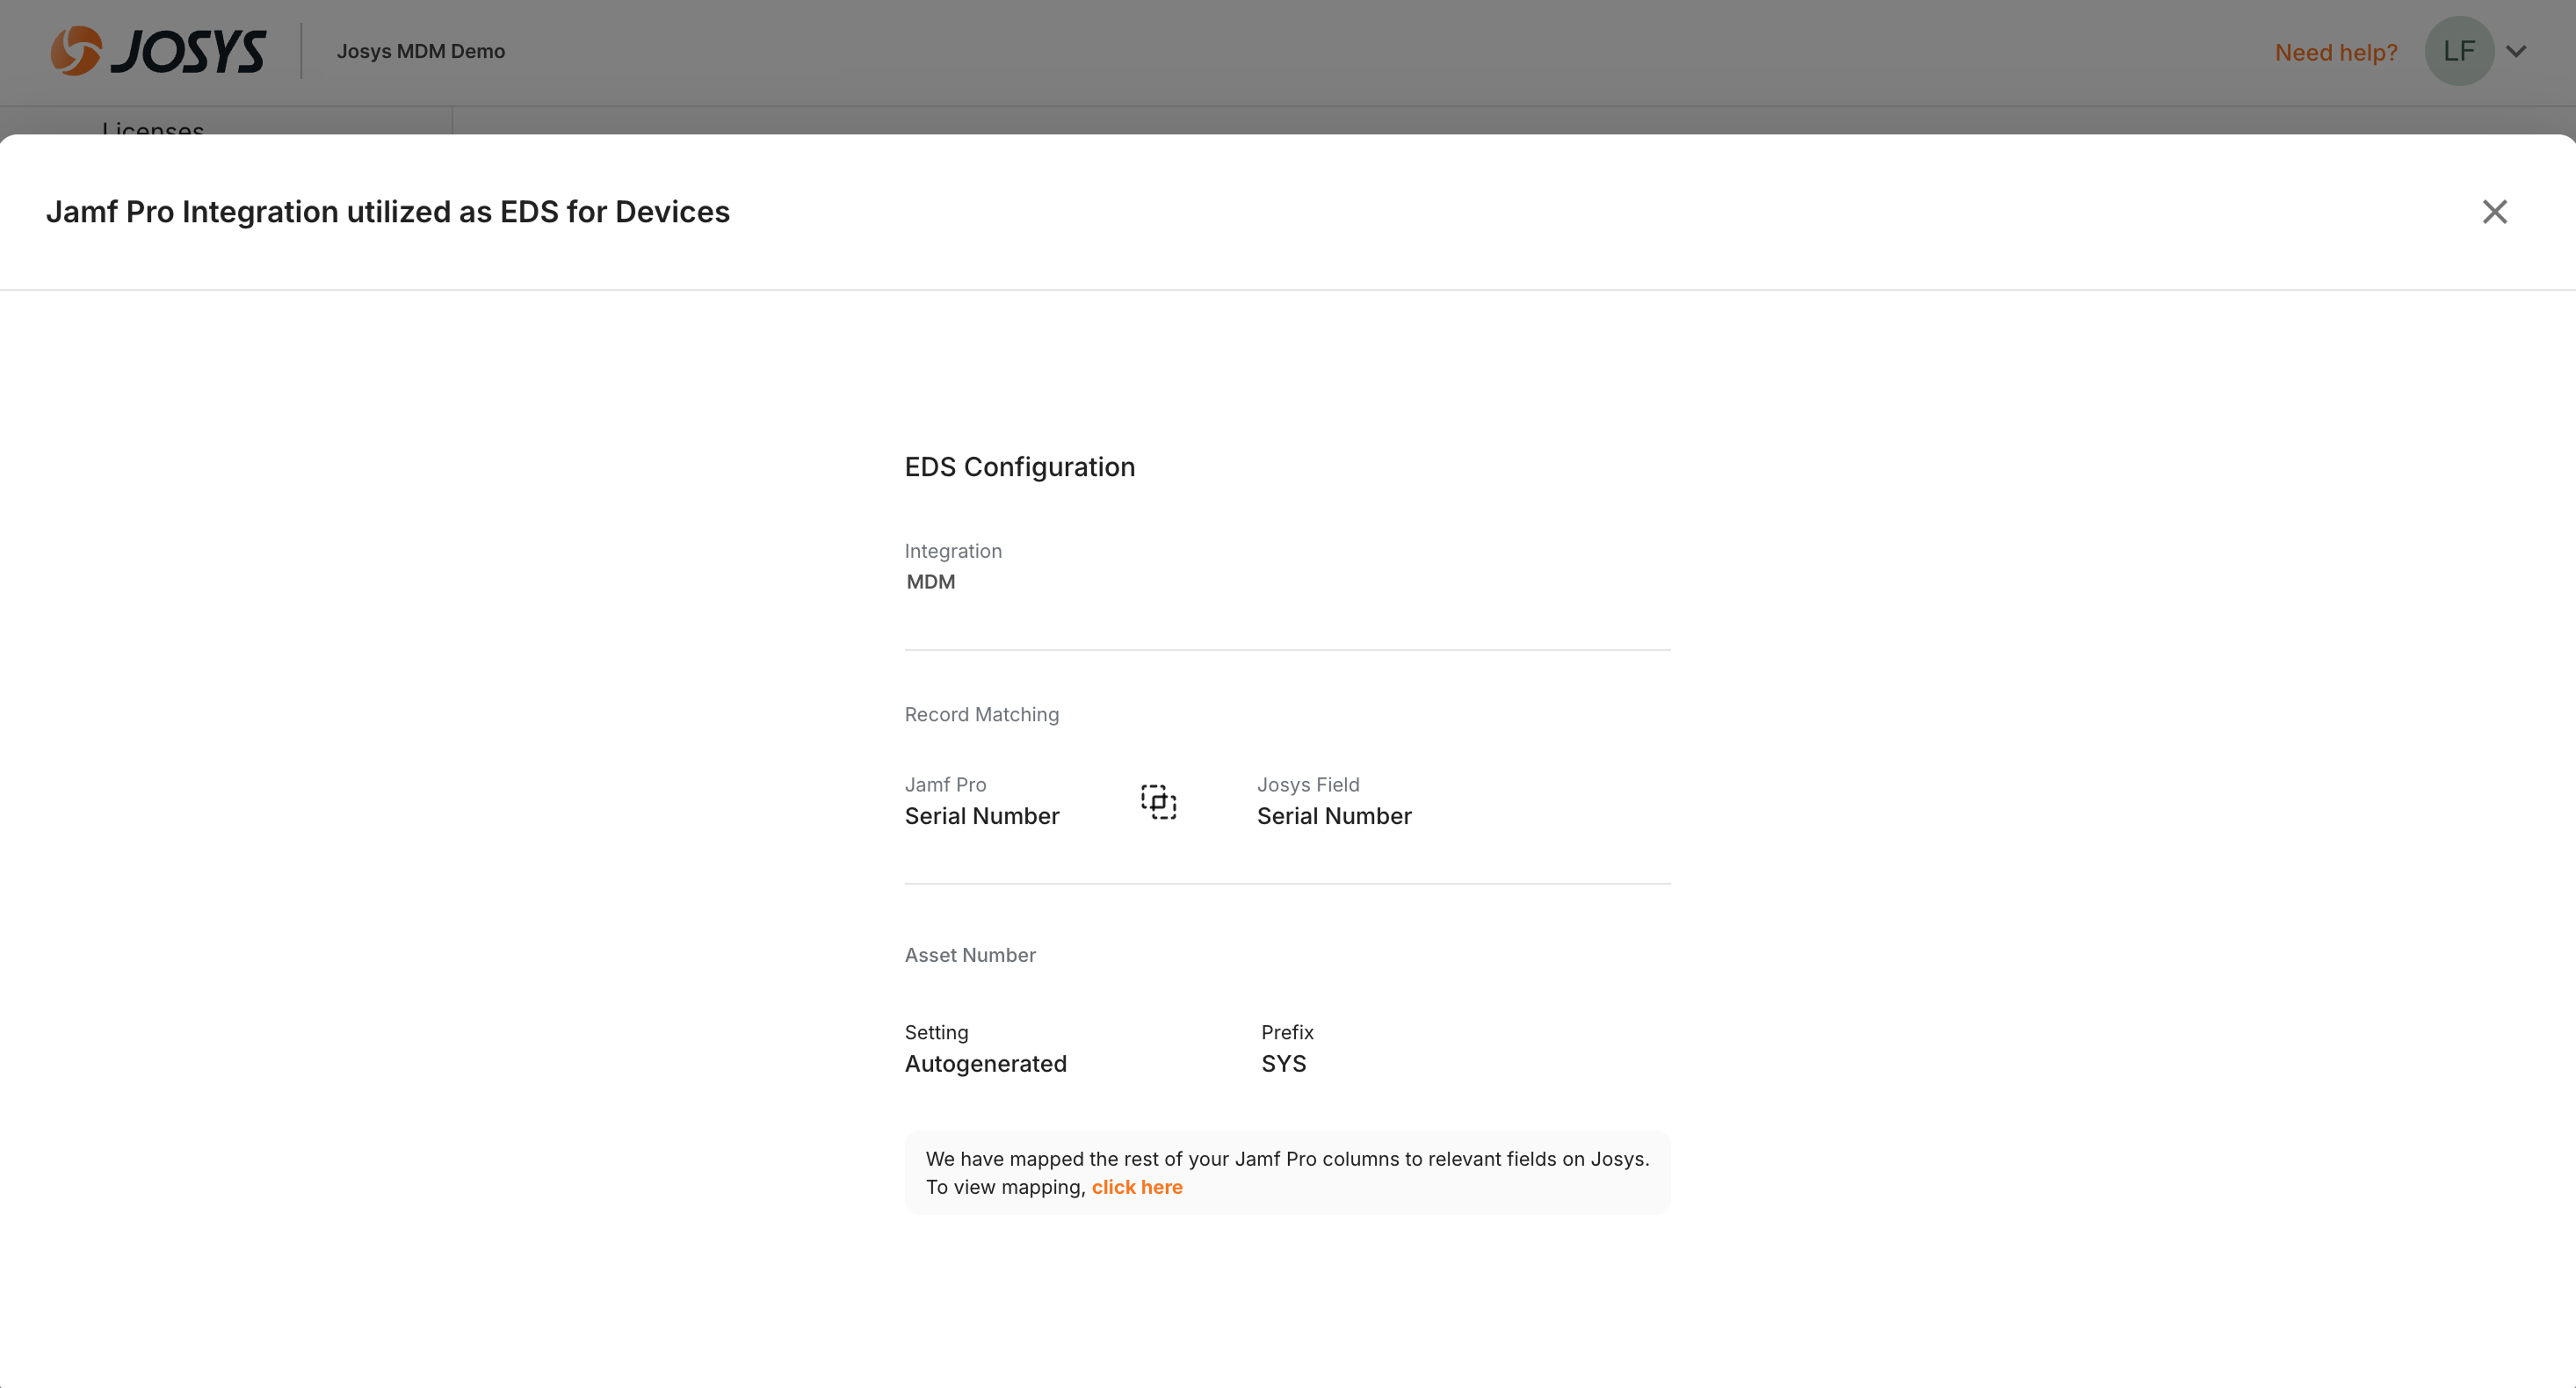Click the record matching link icon
Image resolution: width=2576 pixels, height=1388 pixels.
click(x=1158, y=802)
